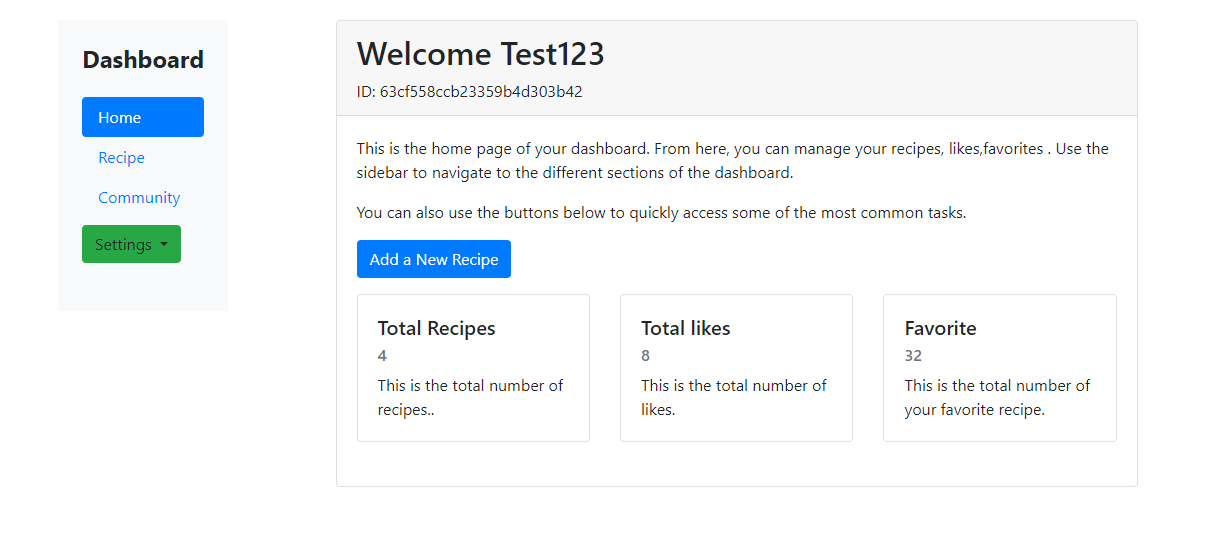Click the Favorite card title
This screenshot has width=1207, height=548.
940,328
